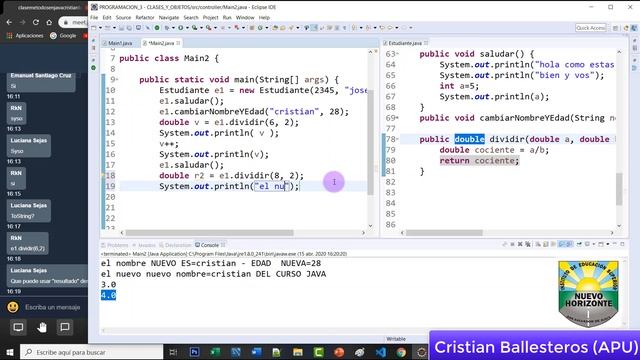The height and width of the screenshot is (360, 640).
Task: Select the Main2.java editor tab
Action: [x=161, y=43]
